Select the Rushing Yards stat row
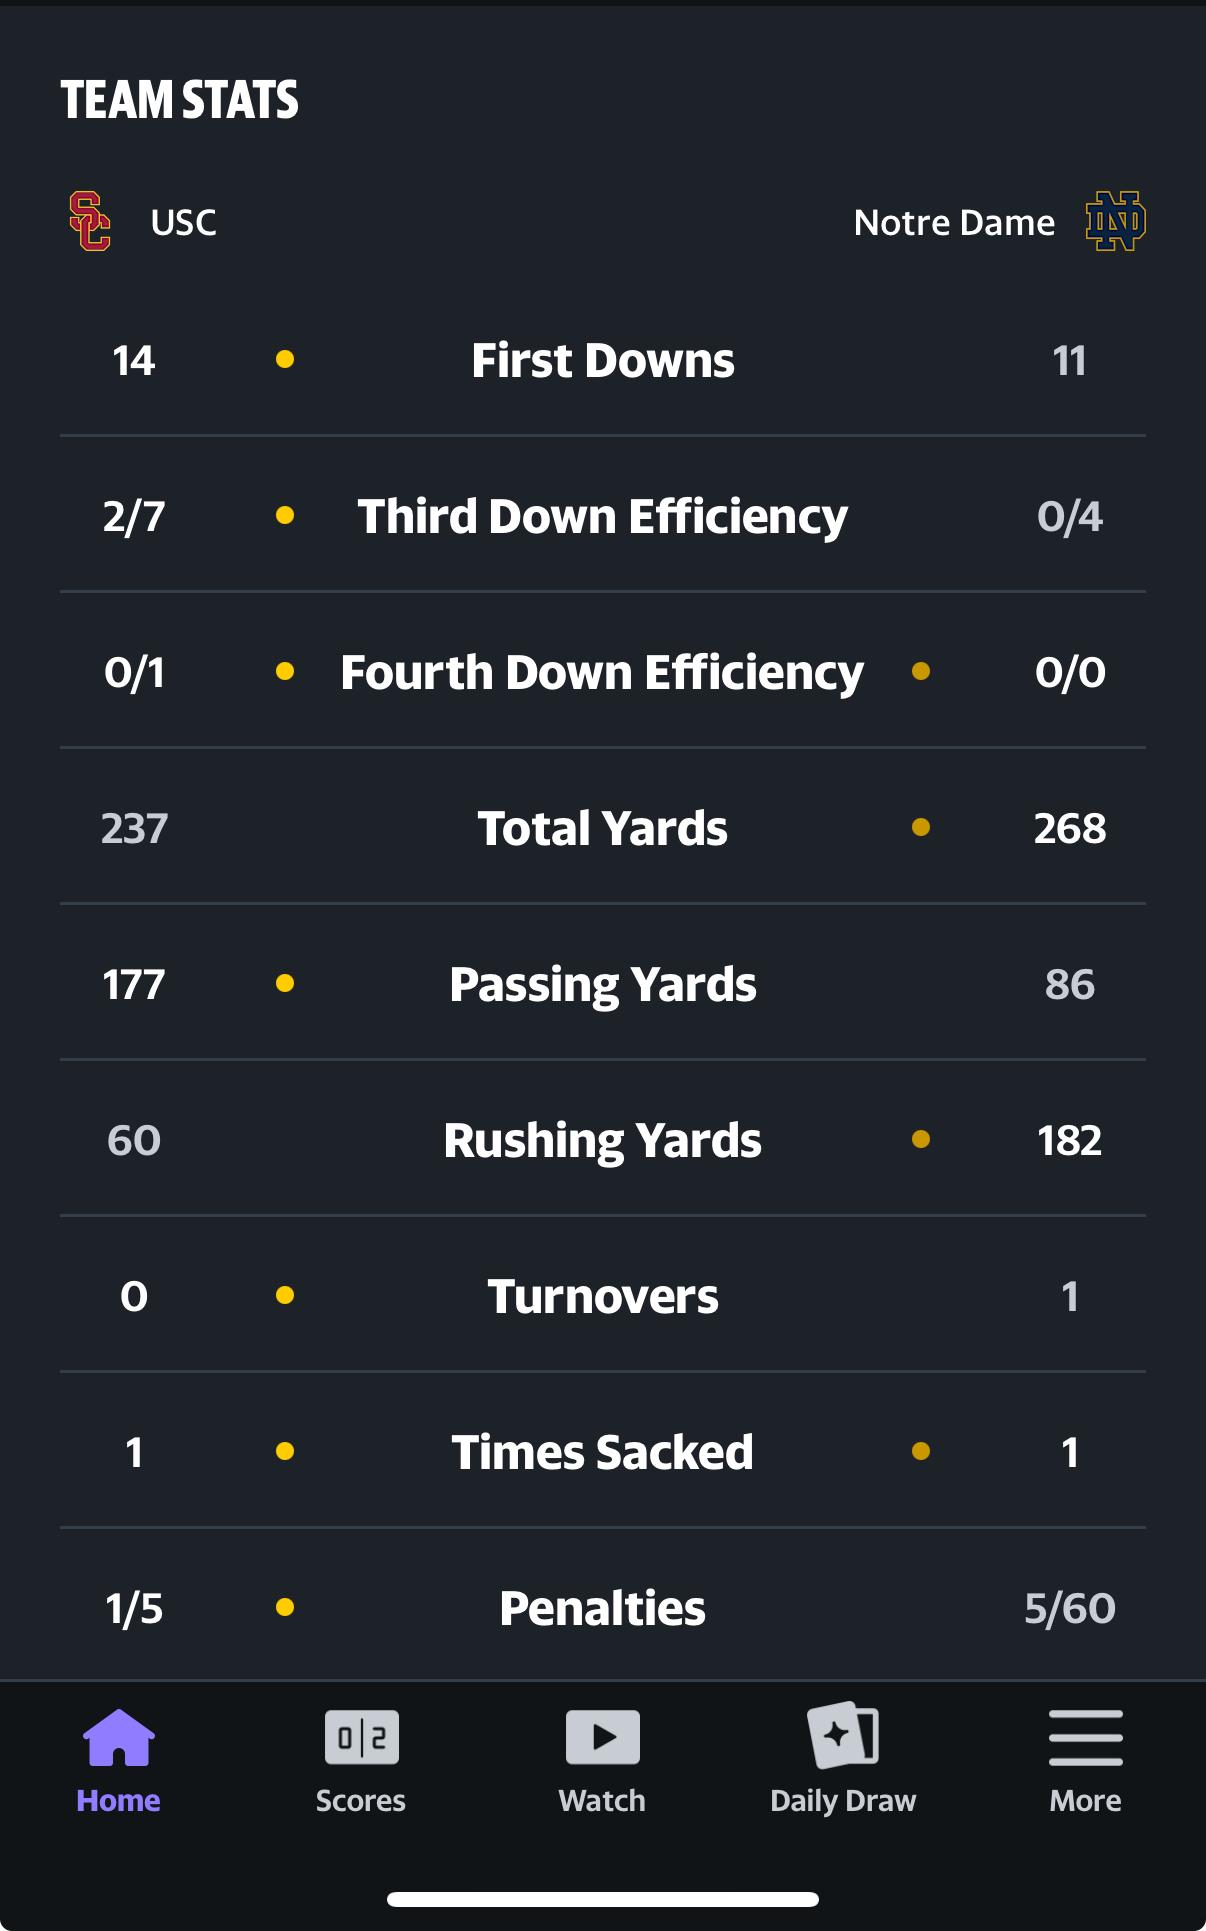 pyautogui.click(x=603, y=1141)
